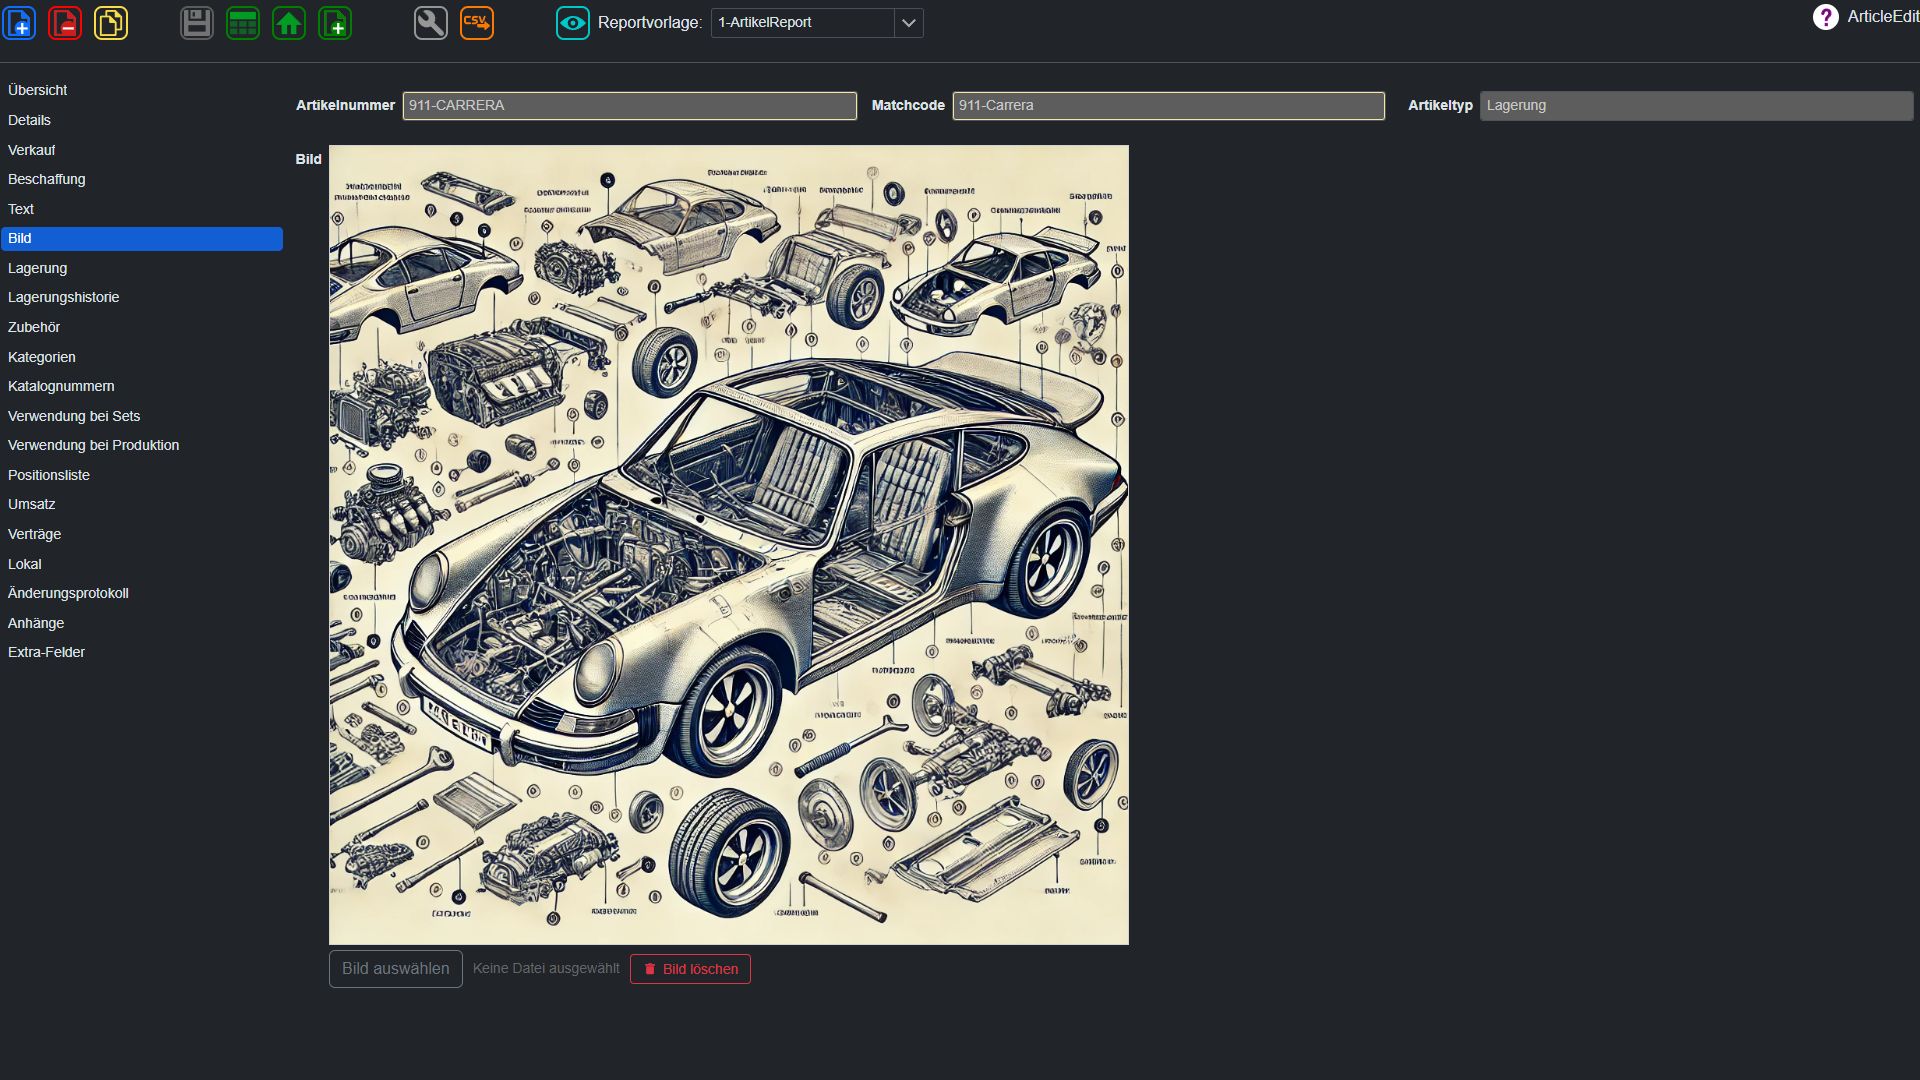Screen dimensions: 1920x1080
Task: Click the Artikeltyp field showing Lagerung
Action: tap(1696, 106)
